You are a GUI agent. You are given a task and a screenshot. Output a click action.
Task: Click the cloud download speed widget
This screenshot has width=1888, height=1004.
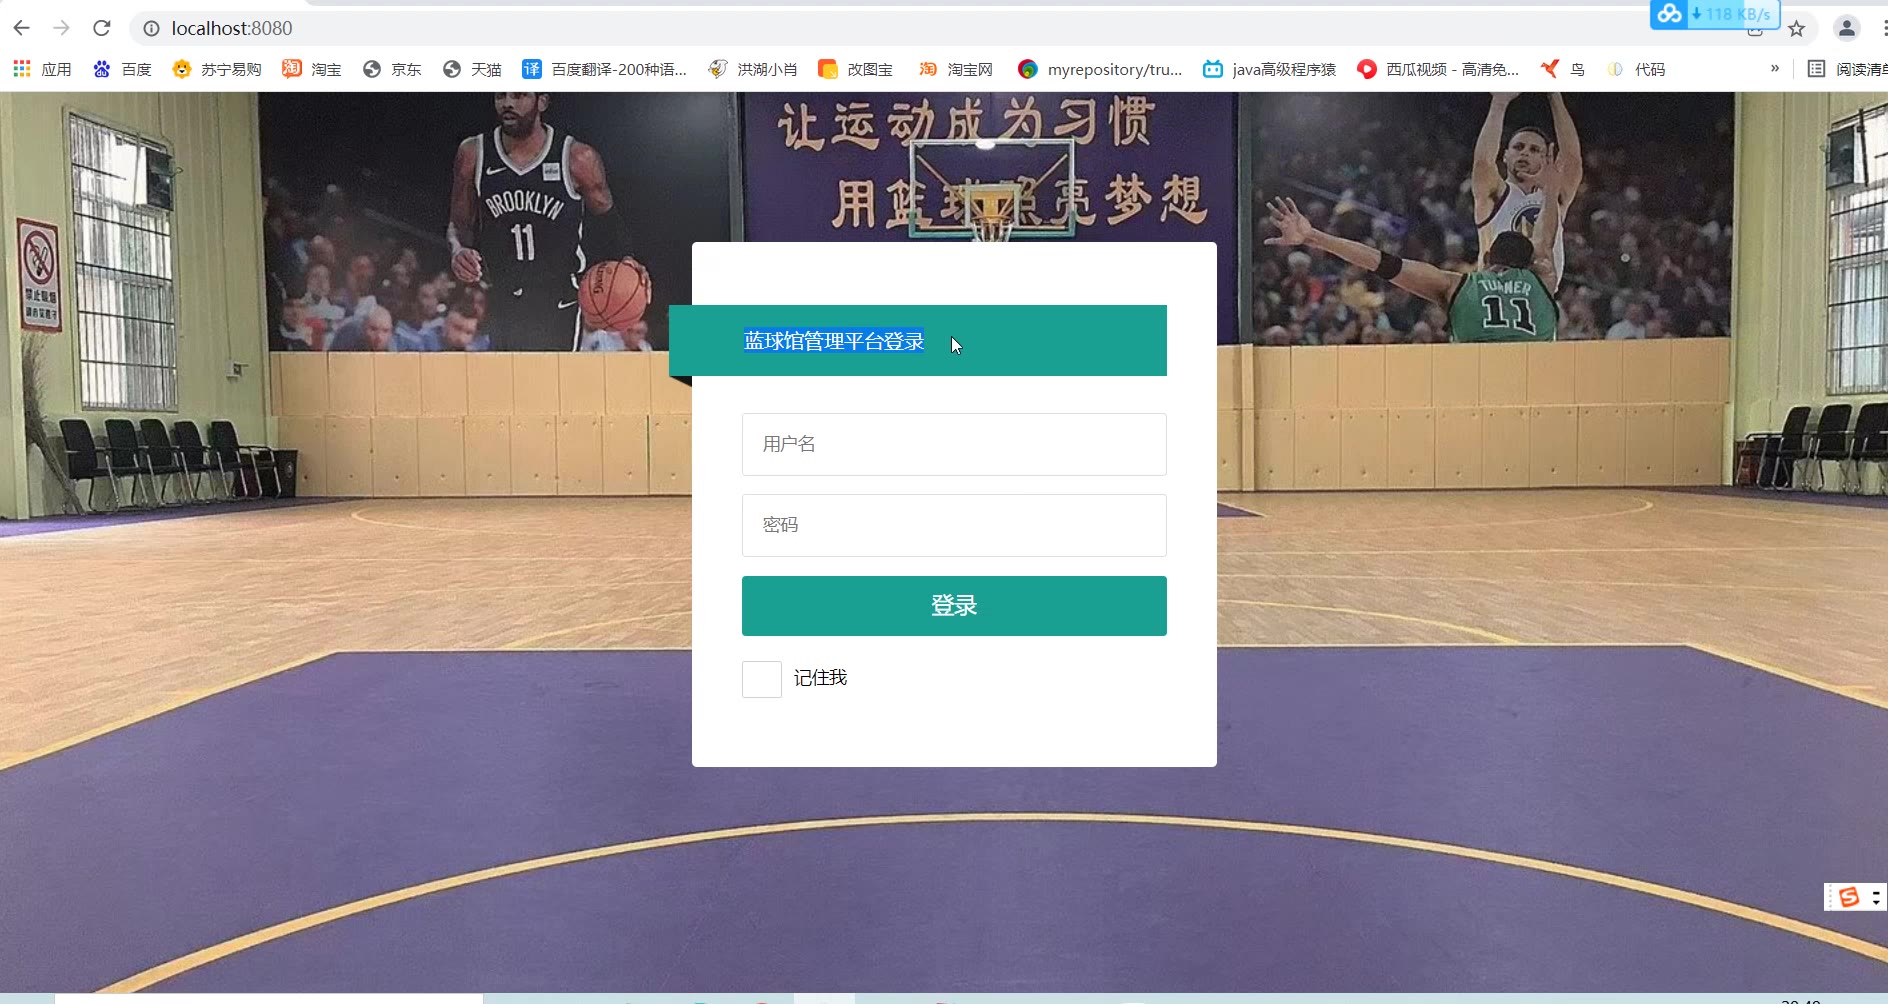(x=1714, y=14)
